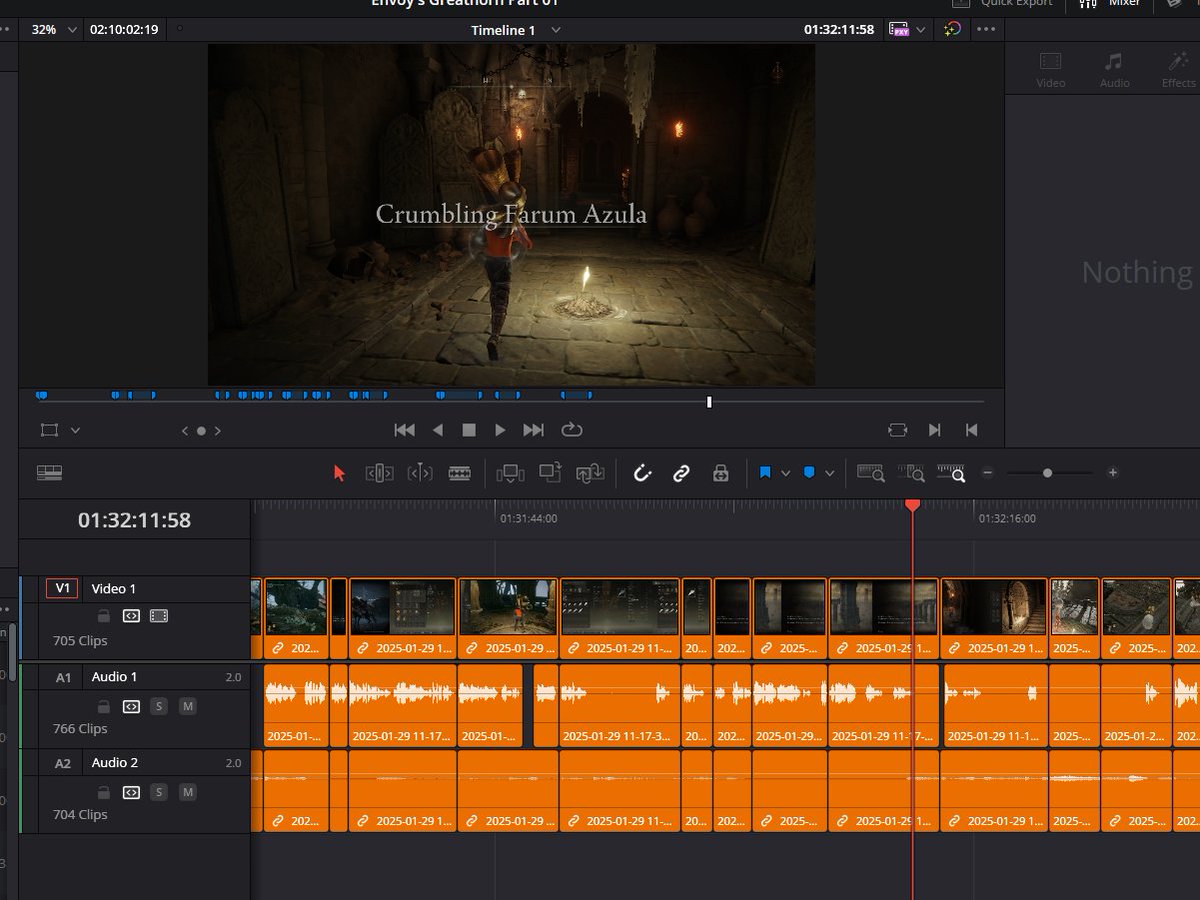Expand the viewer overlay tool dropdown
This screenshot has height=900, width=1200.
point(75,430)
